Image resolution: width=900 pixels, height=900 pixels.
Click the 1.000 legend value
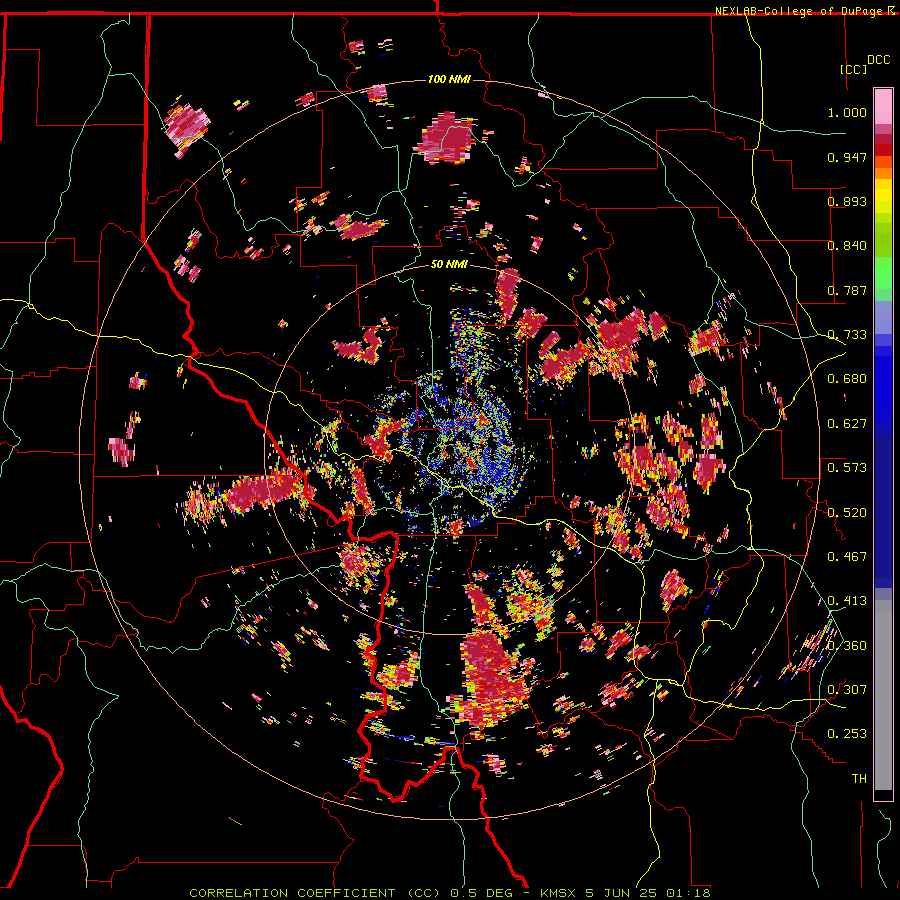click(x=847, y=112)
